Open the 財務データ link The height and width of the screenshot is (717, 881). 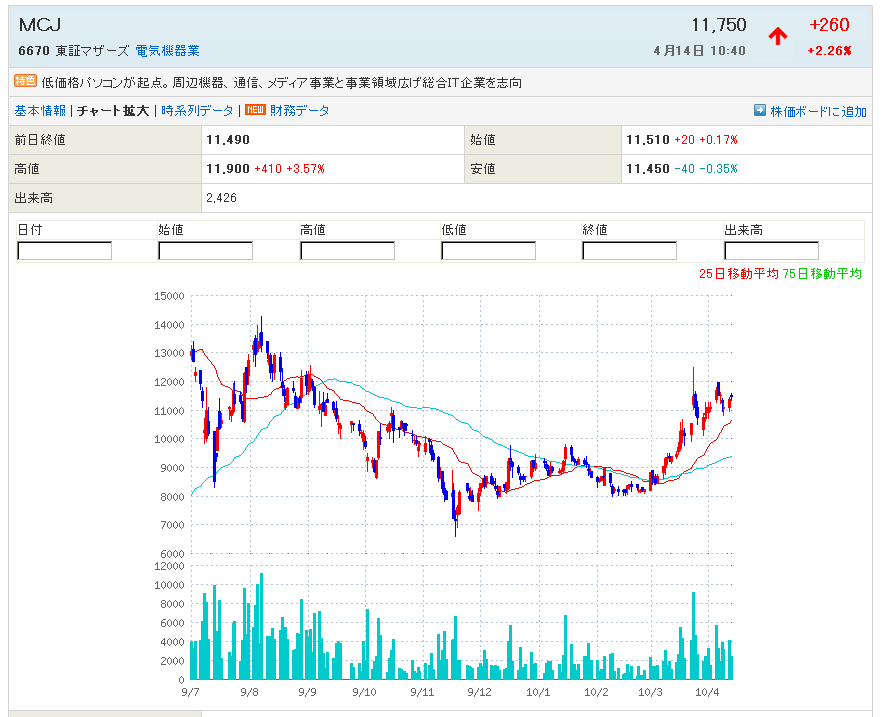click(x=300, y=111)
